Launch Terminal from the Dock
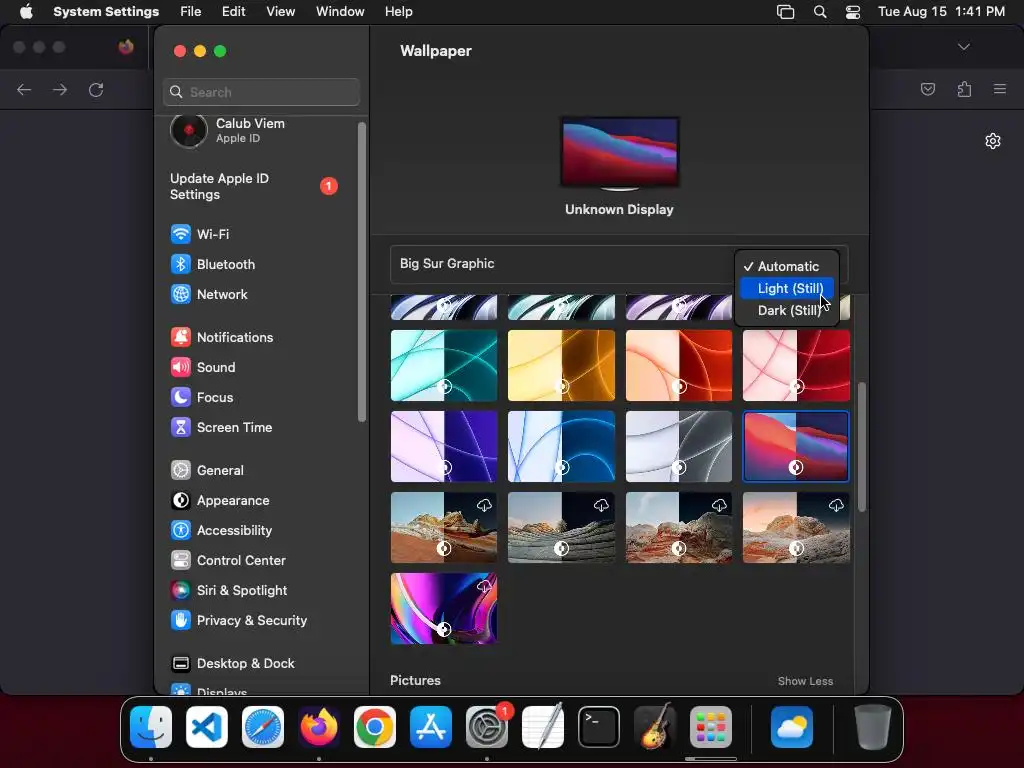This screenshot has height=768, width=1024. pyautogui.click(x=599, y=727)
